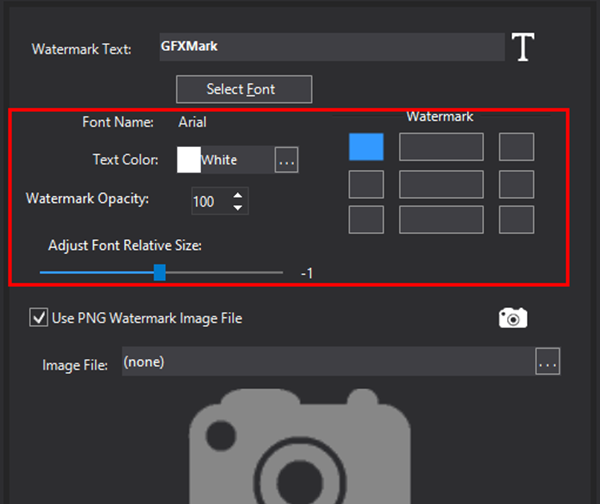Select middle-left watermark position box
This screenshot has width=600, height=504.
(x=366, y=184)
